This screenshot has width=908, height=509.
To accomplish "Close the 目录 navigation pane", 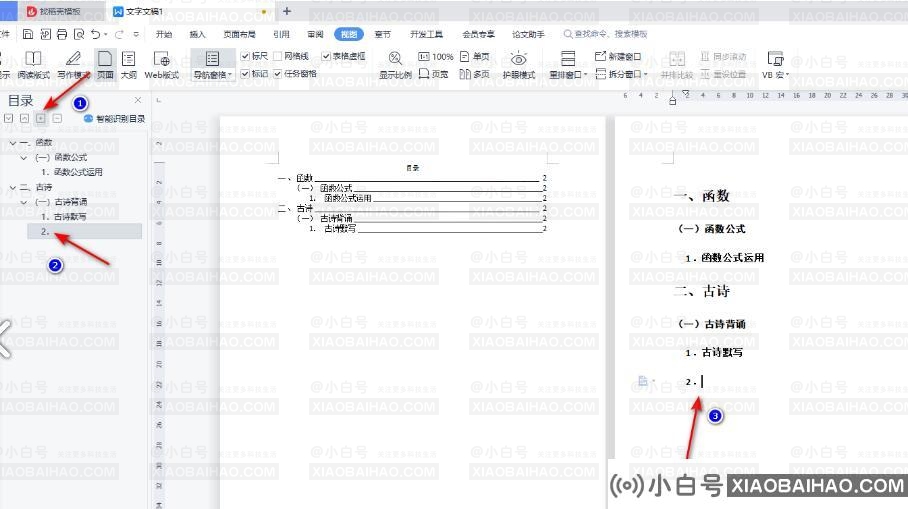I will click(138, 100).
